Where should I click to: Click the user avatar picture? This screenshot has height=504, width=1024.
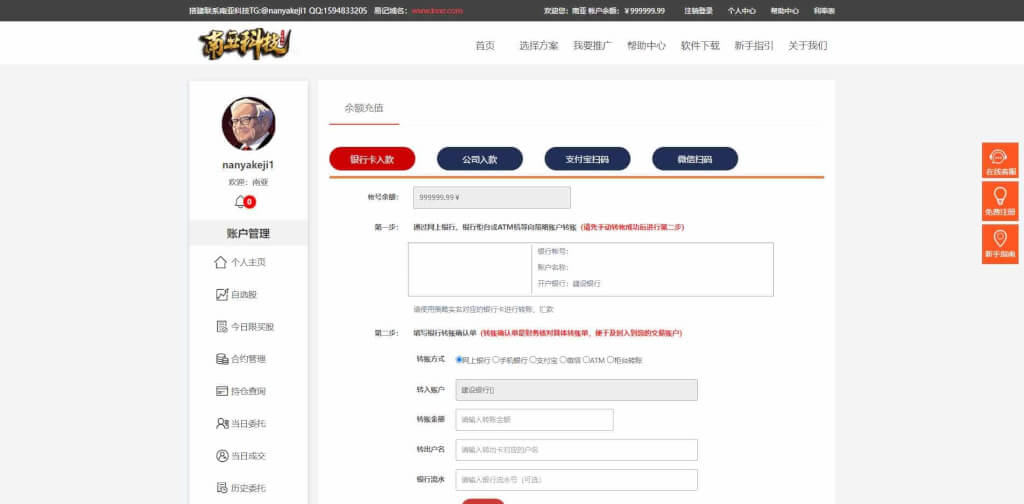(248, 124)
